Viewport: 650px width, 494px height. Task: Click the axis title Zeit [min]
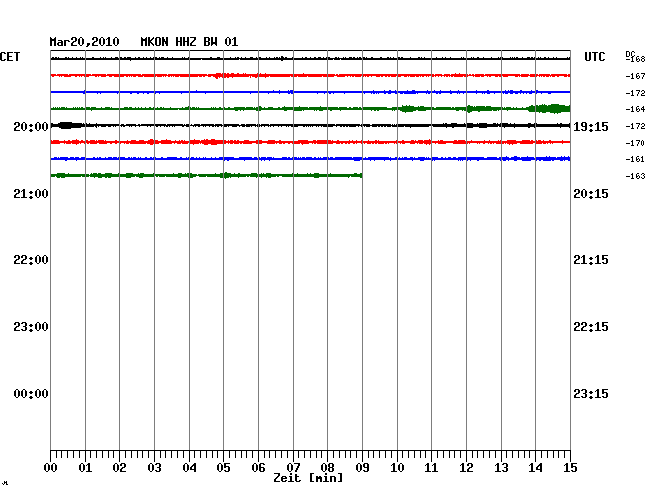pyautogui.click(x=308, y=478)
